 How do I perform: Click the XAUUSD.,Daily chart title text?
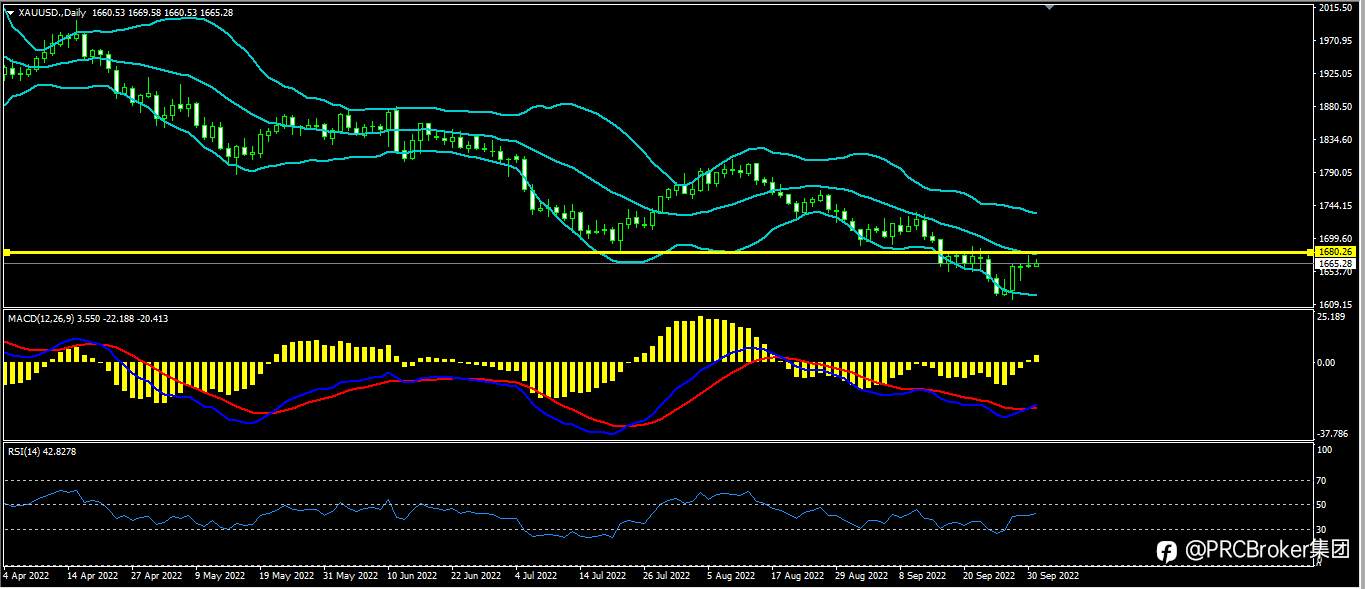click(52, 12)
